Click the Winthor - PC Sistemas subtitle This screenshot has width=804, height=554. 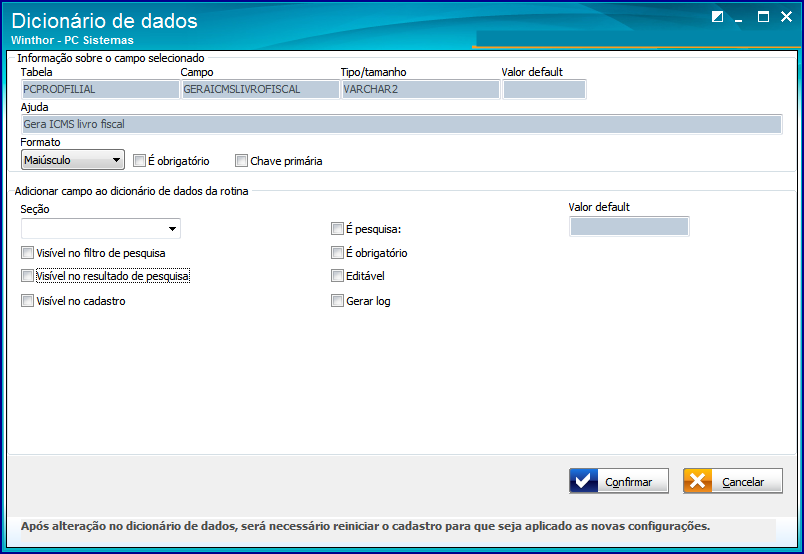(72, 40)
